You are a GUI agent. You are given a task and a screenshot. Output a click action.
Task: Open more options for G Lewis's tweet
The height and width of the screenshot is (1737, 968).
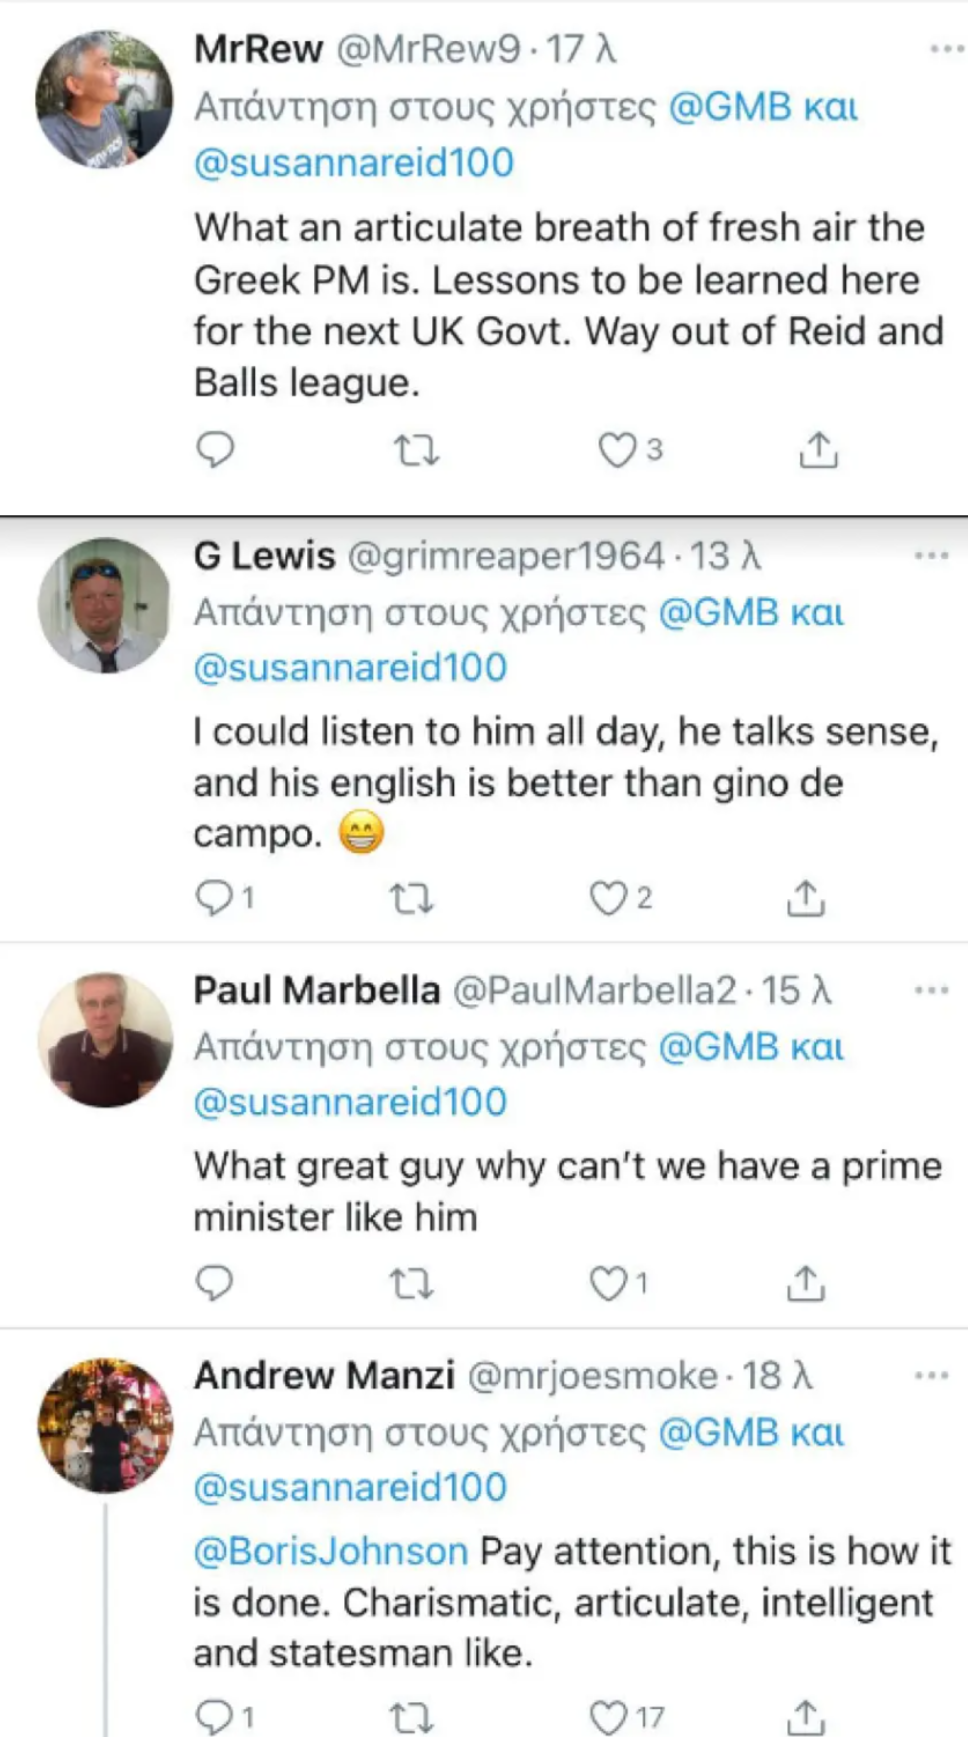point(931,555)
